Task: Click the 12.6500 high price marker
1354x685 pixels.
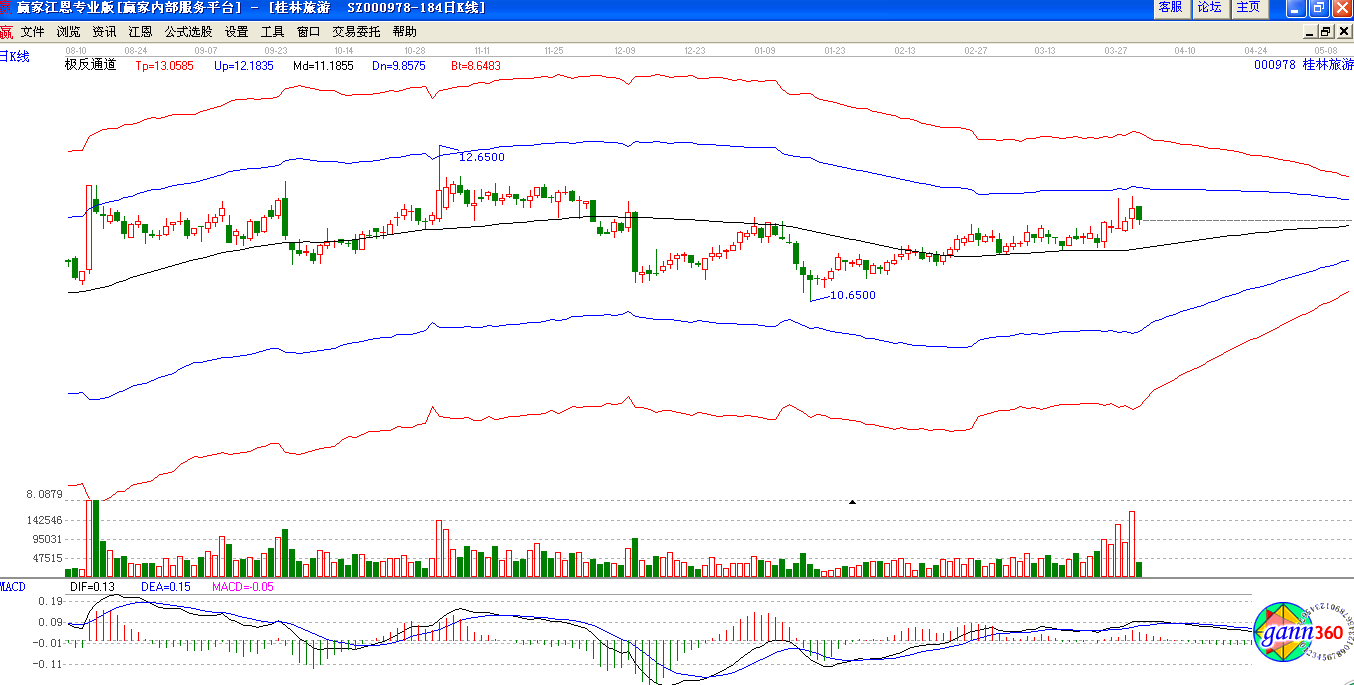Action: pos(481,157)
